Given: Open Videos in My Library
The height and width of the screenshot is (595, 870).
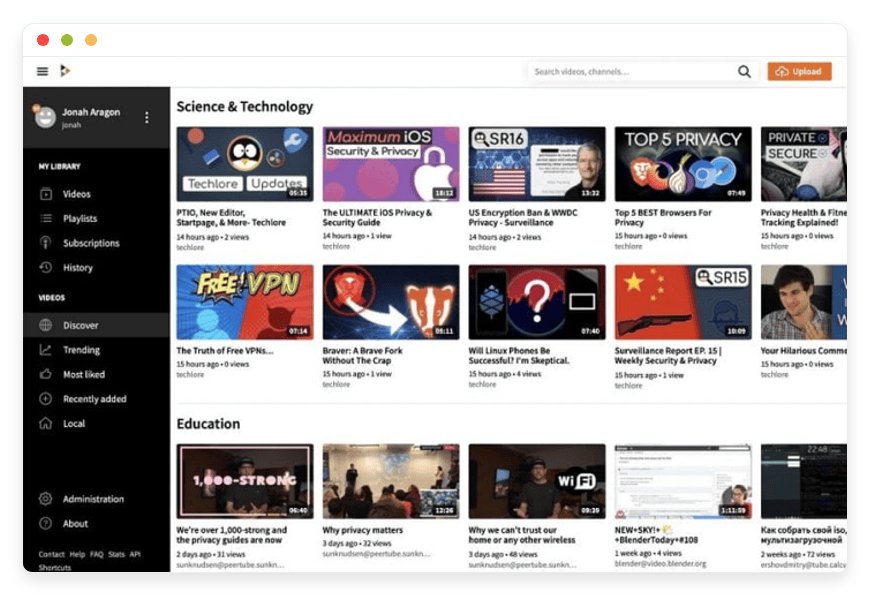Looking at the screenshot, I should 77,194.
